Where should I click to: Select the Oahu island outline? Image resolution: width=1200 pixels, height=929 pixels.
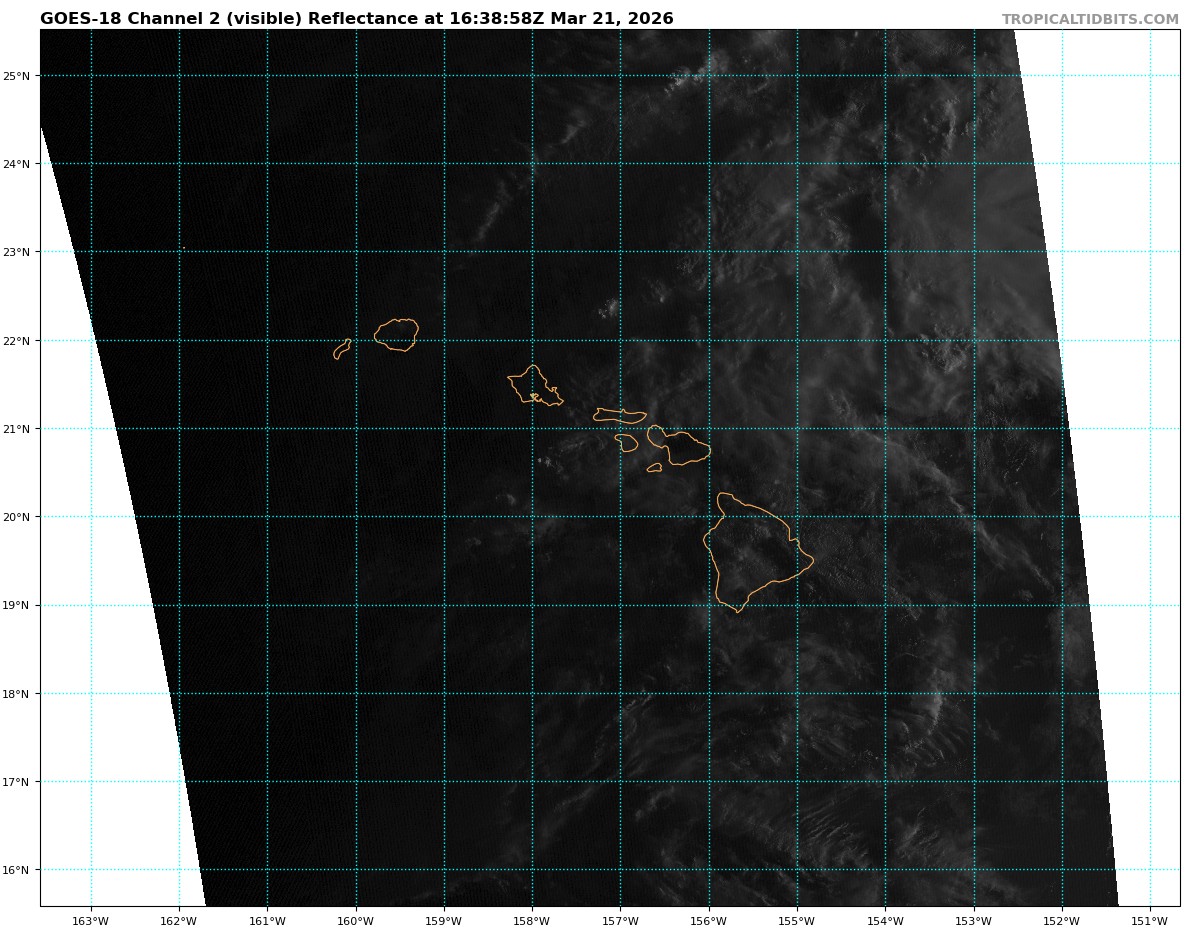point(533,386)
